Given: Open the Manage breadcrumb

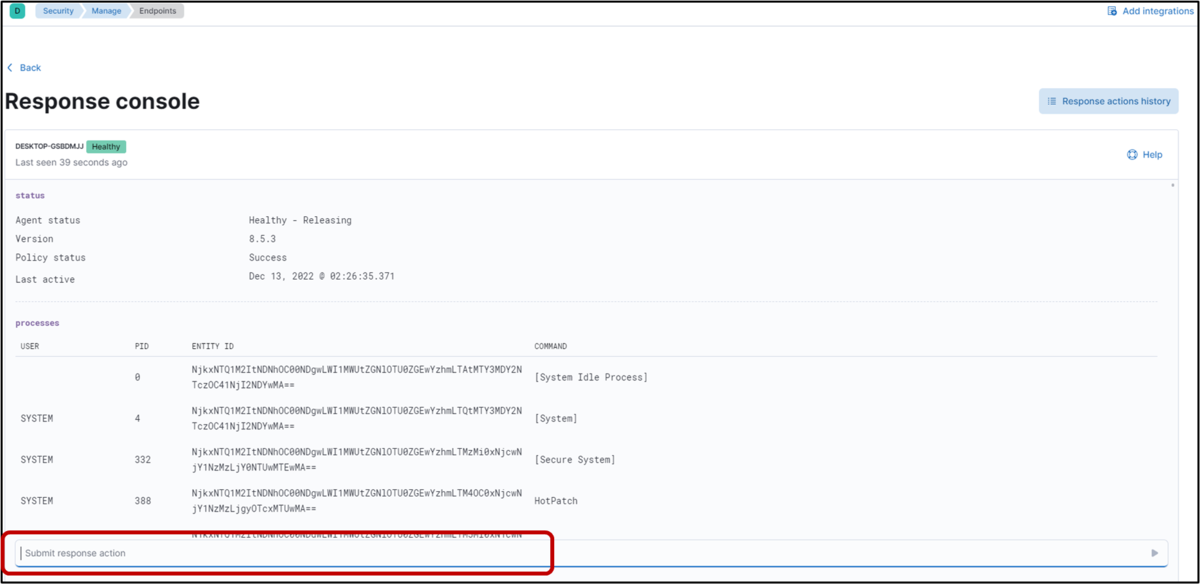Looking at the screenshot, I should tap(106, 10).
